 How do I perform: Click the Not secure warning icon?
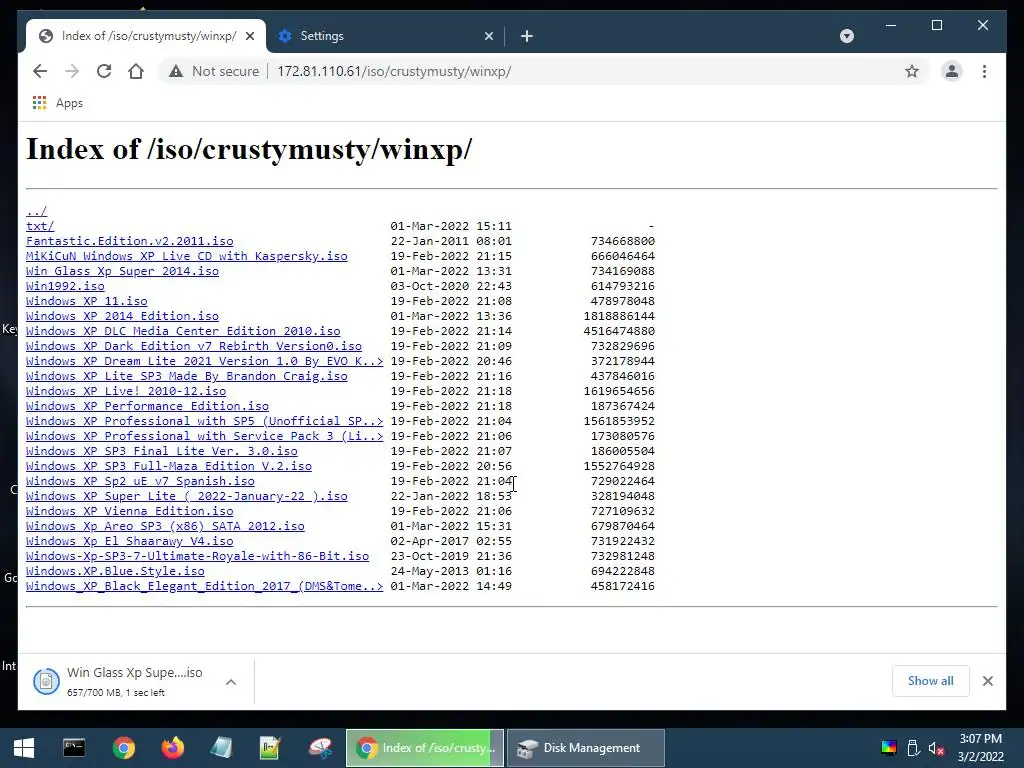pos(176,71)
